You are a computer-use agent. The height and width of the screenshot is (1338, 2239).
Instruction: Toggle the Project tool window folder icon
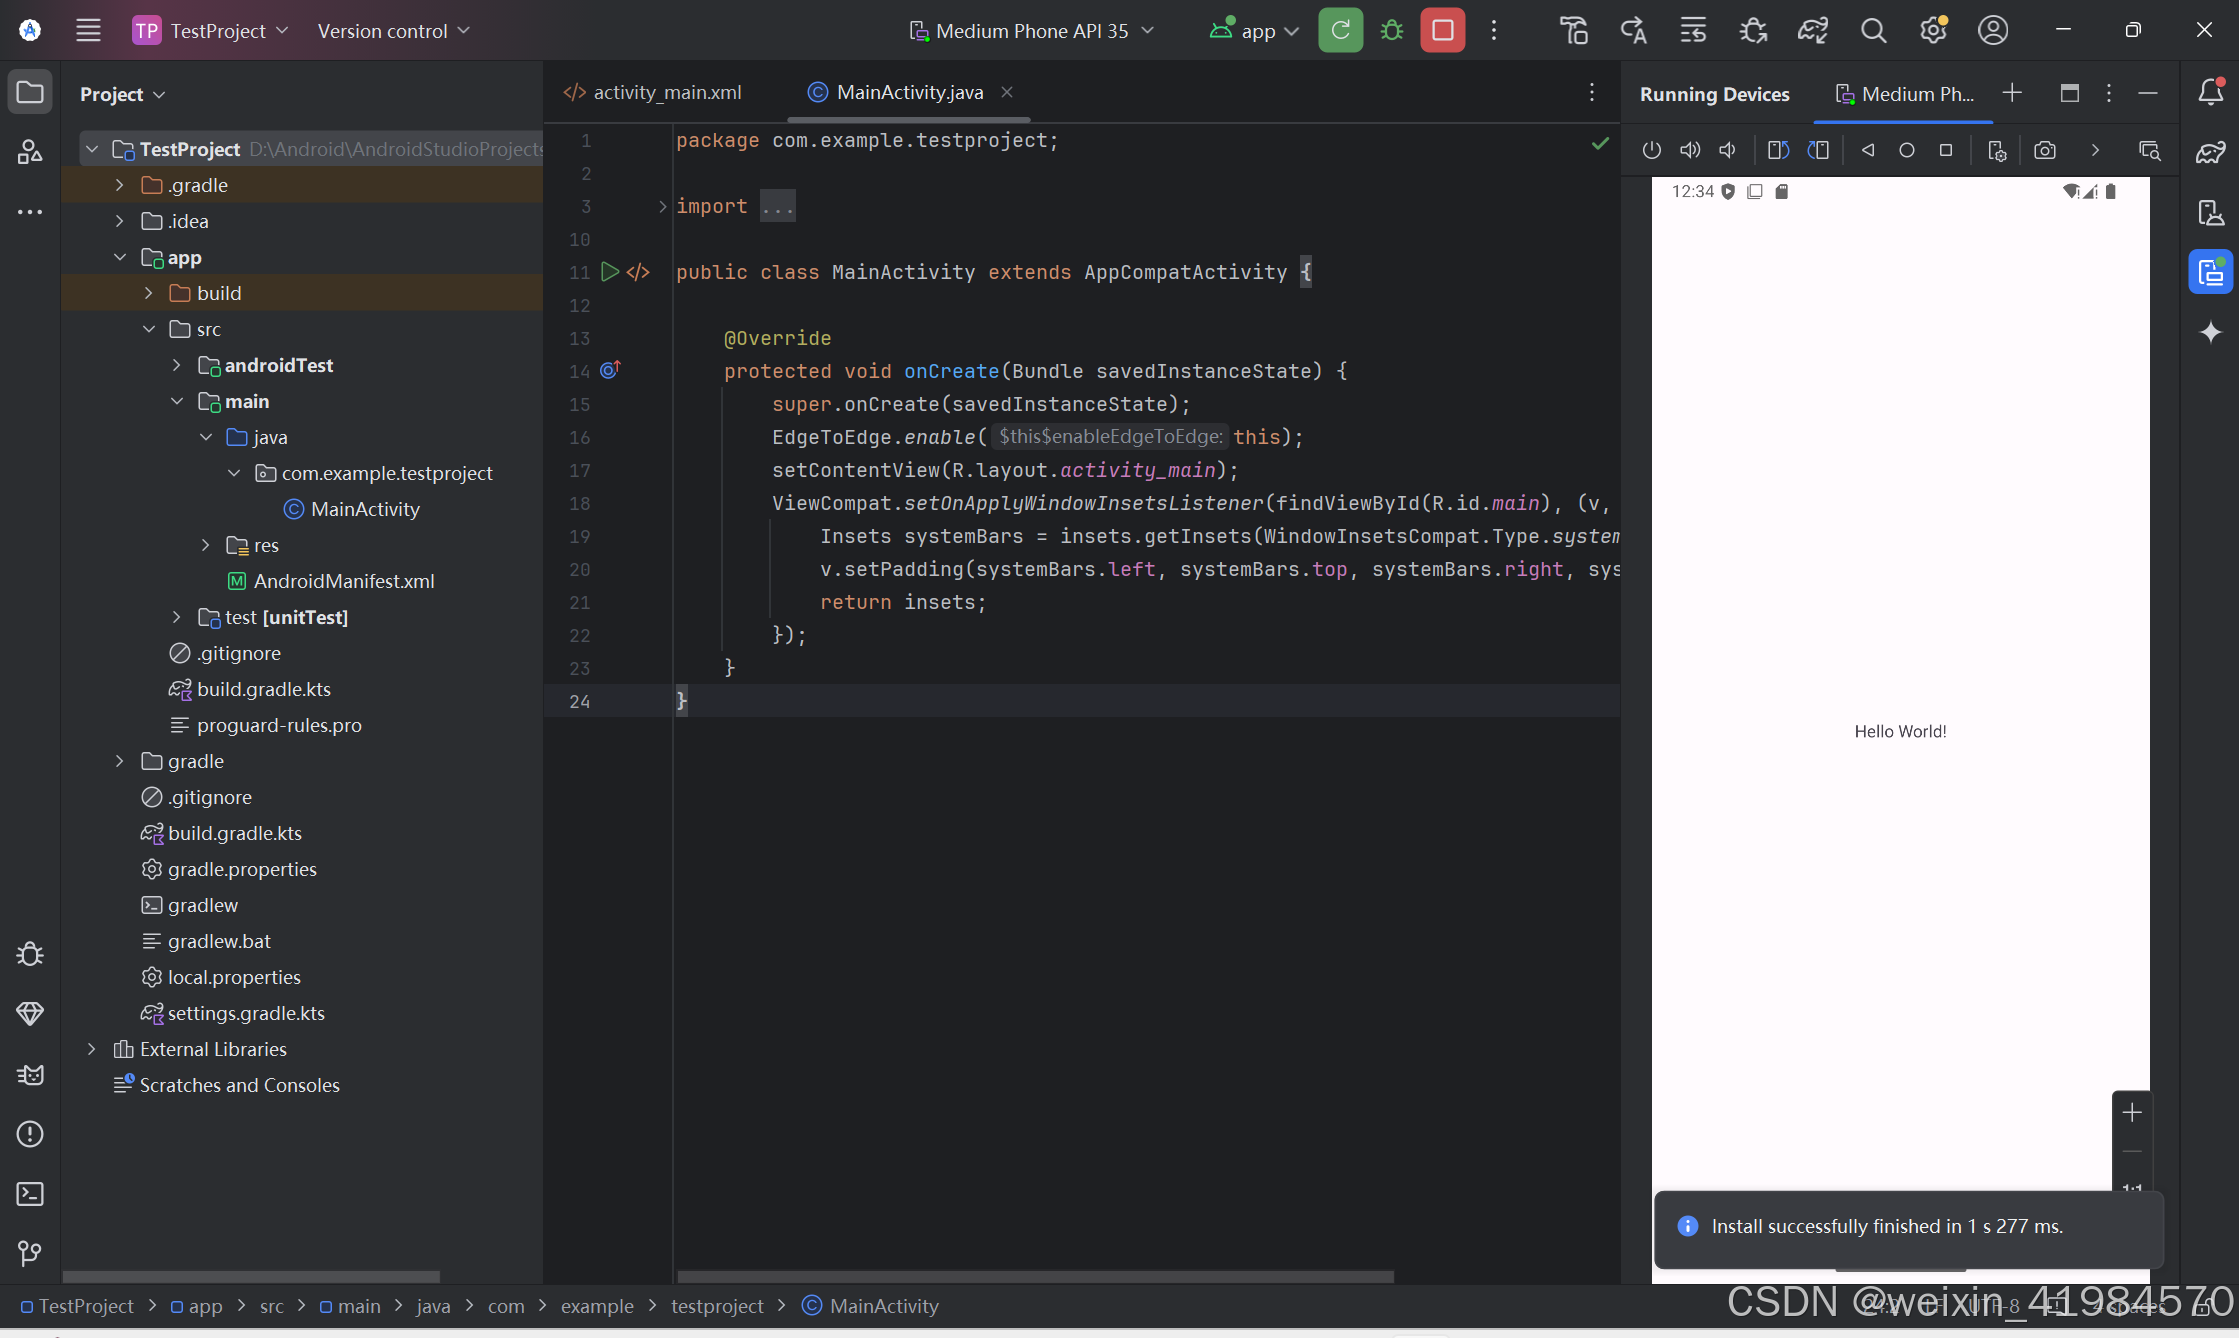click(30, 93)
